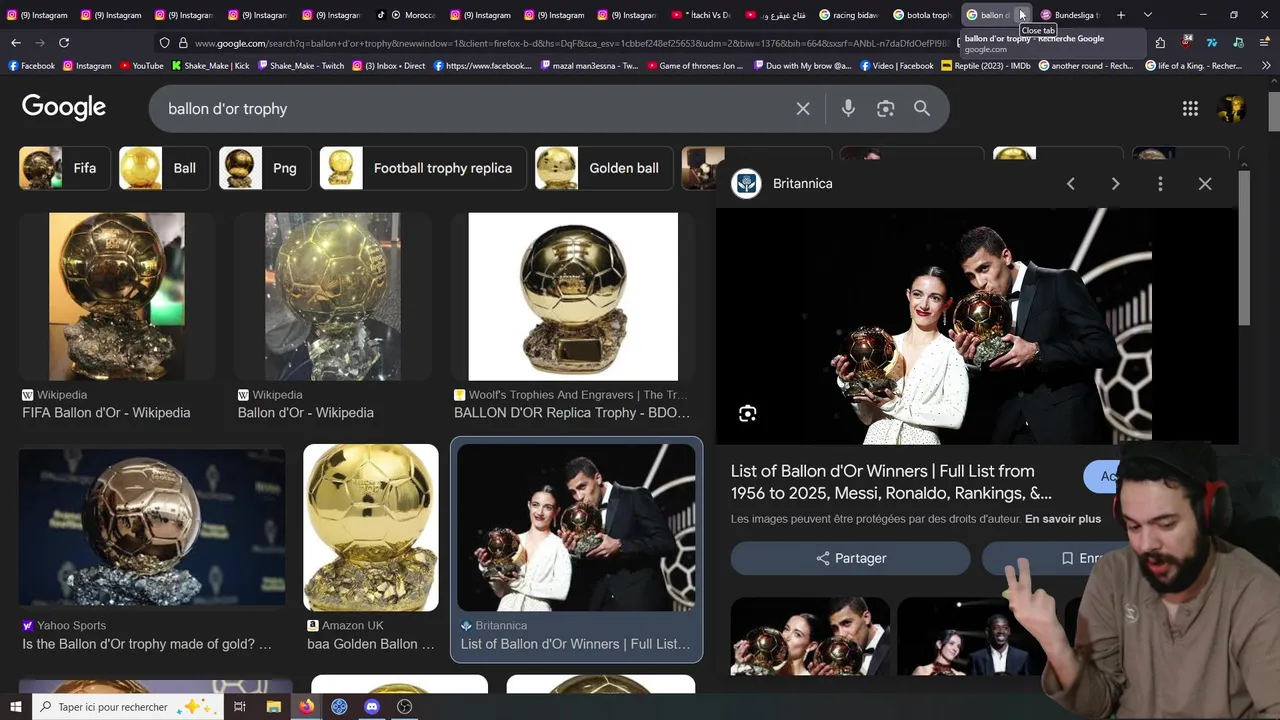Screen dimensions: 1280x720
Task: Open the Amazon UK golden ball image
Action: (x=371, y=528)
